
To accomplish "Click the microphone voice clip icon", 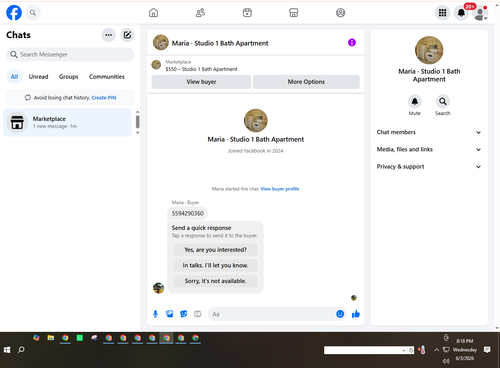I will point(155,314).
